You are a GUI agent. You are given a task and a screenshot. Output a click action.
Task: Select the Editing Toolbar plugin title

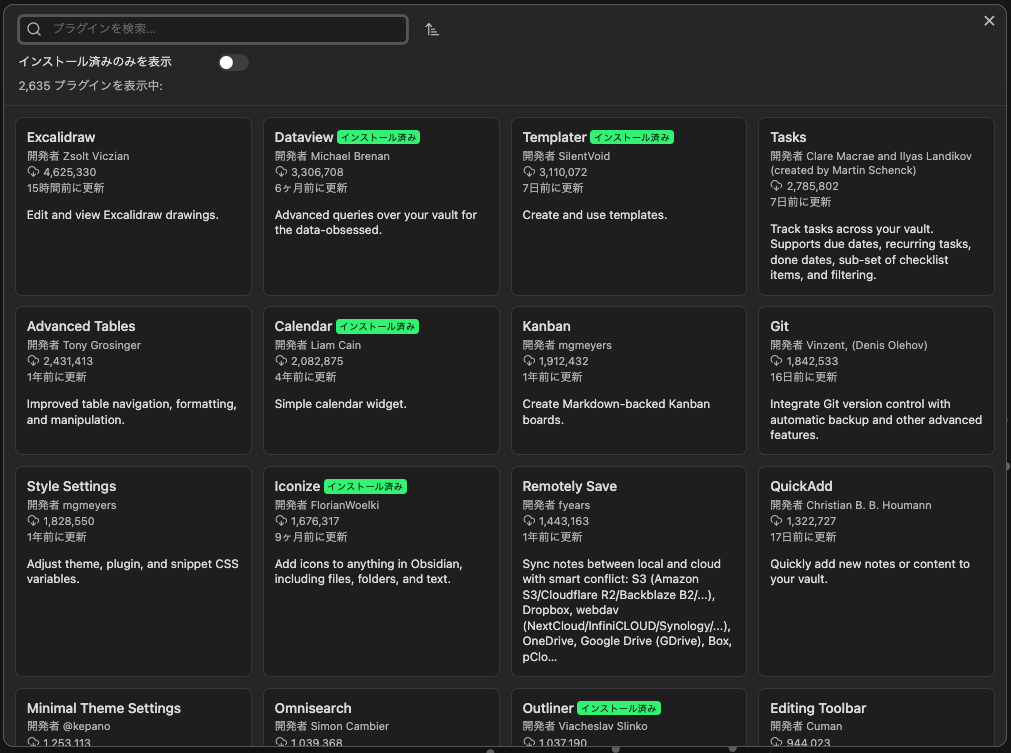818,708
